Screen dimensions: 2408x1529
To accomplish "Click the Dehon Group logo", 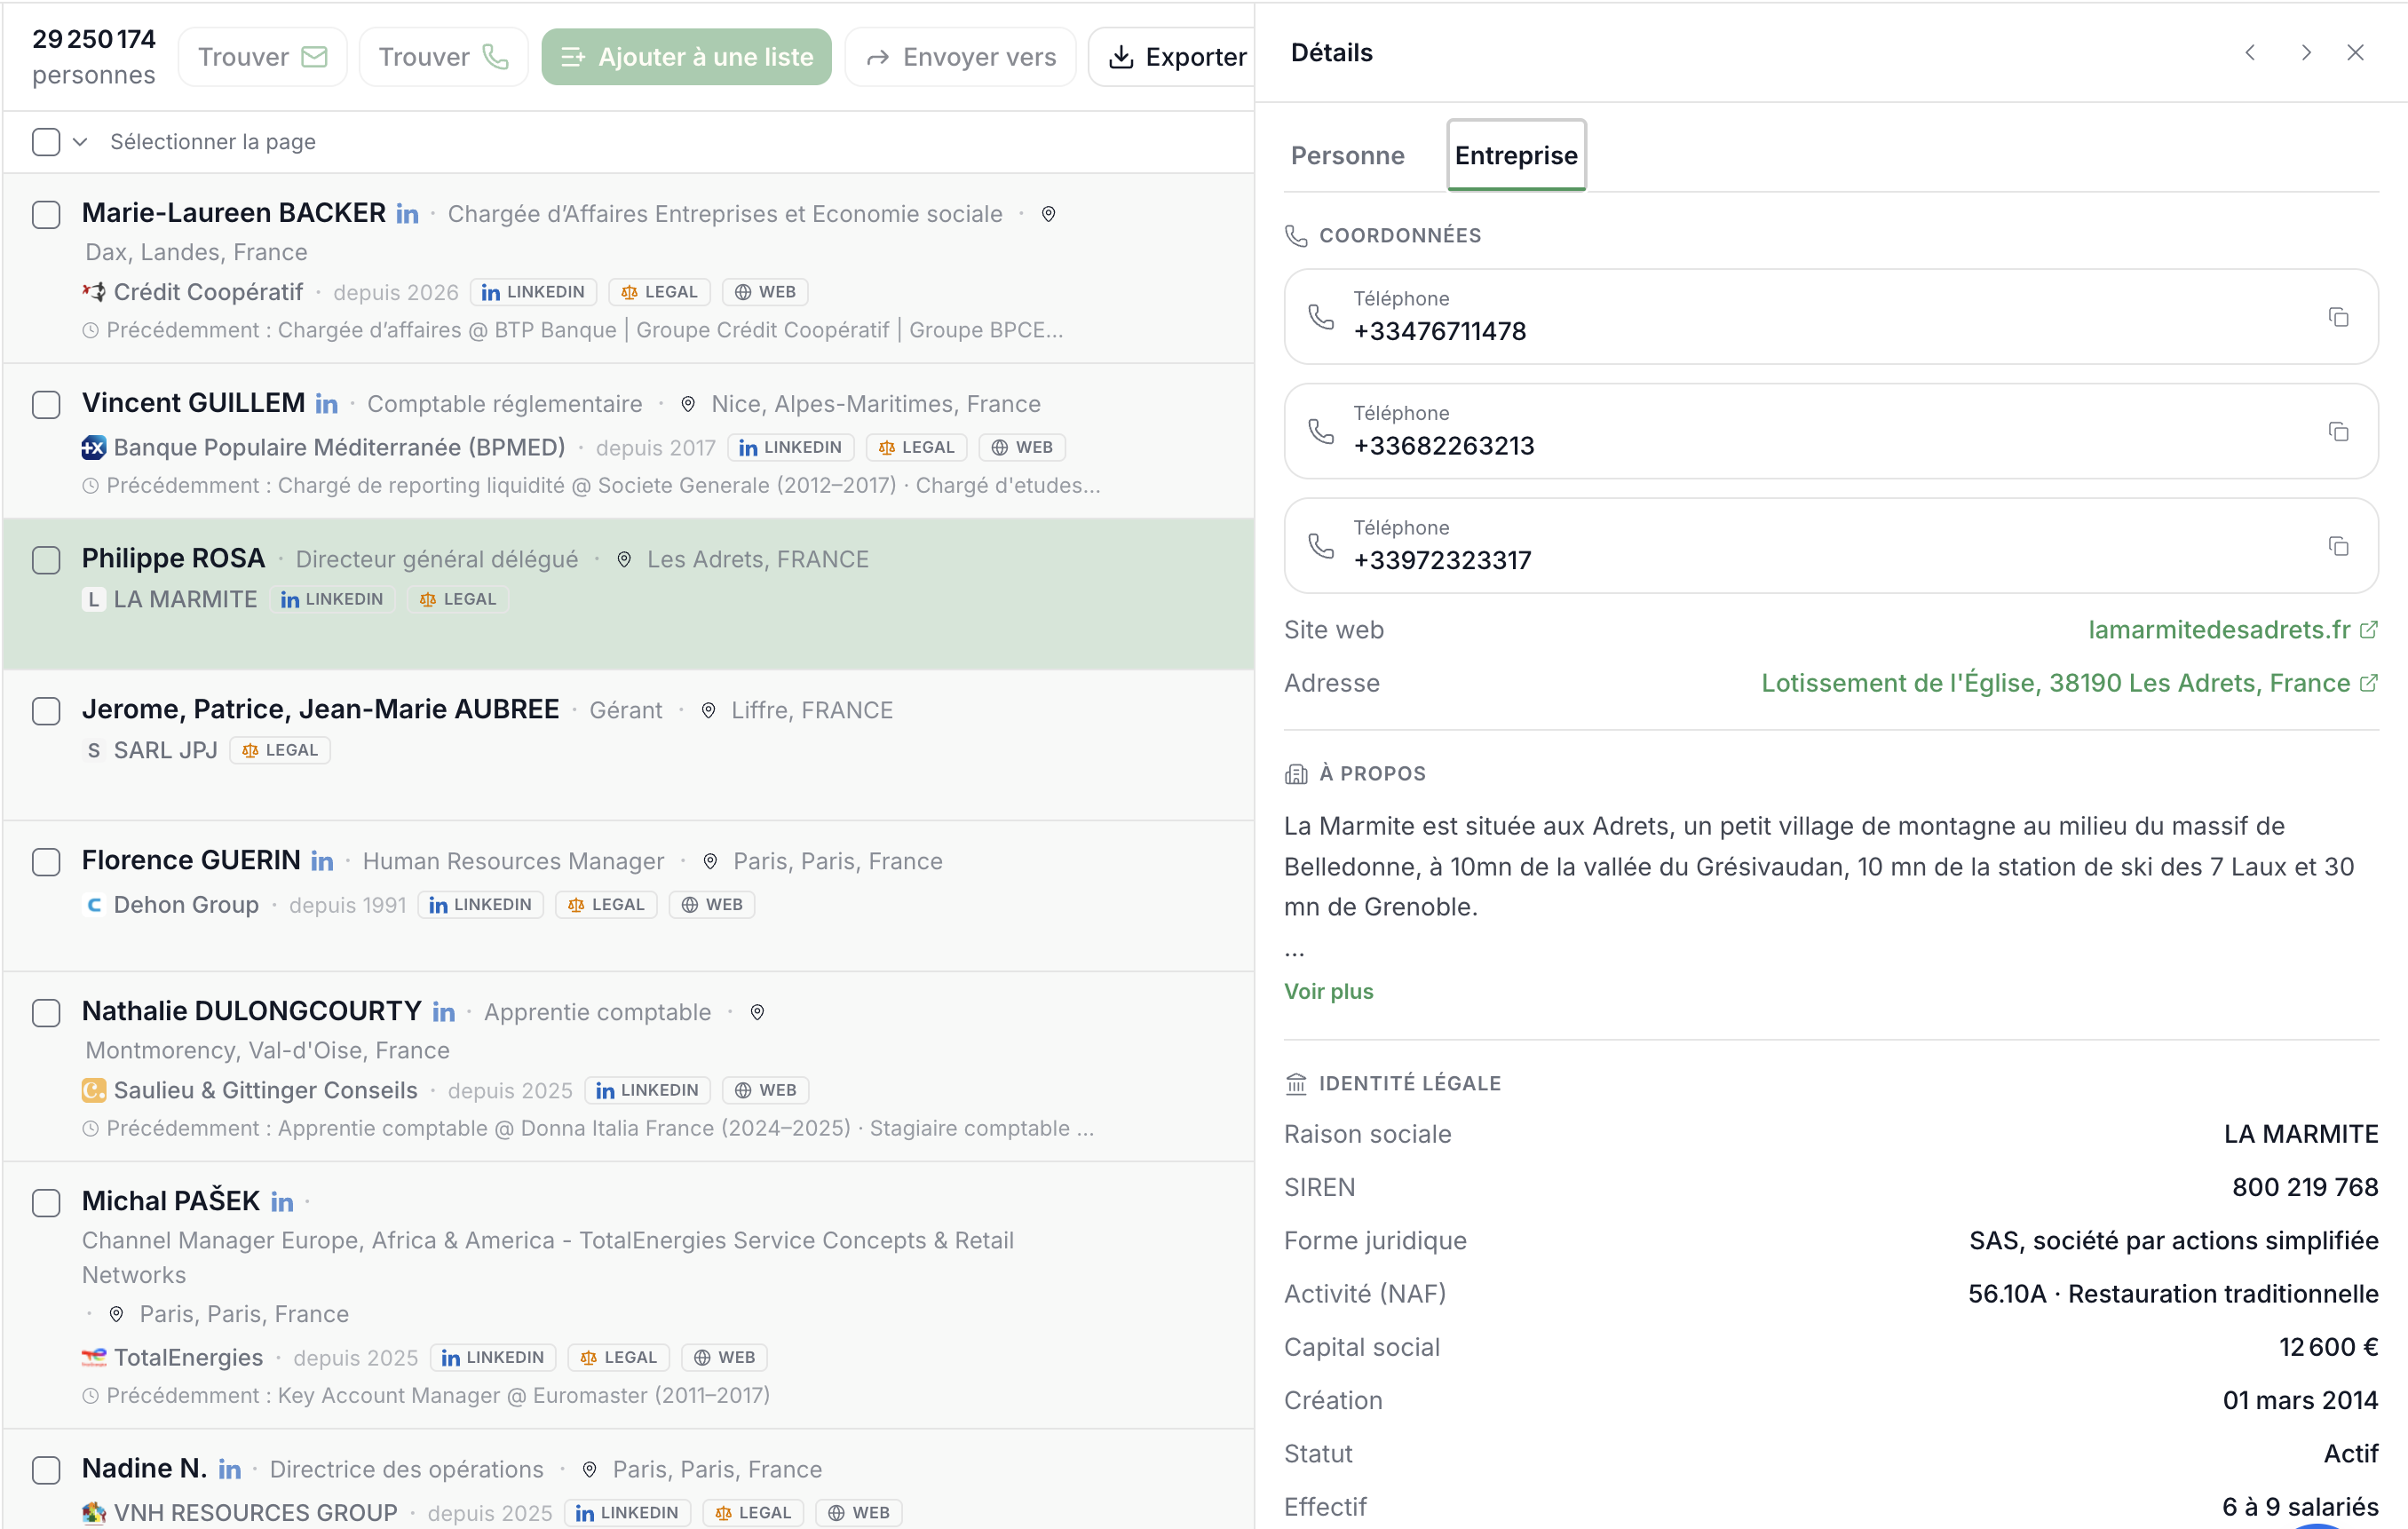I will 94,905.
